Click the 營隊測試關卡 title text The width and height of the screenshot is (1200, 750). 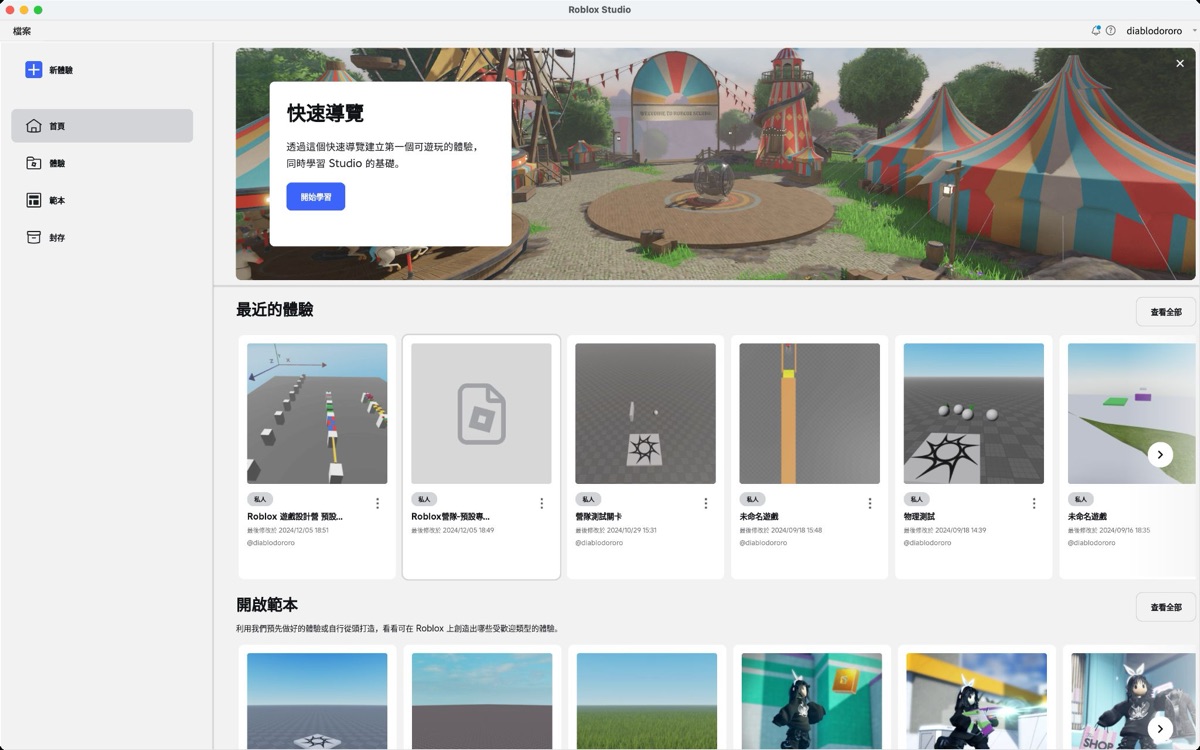(x=599, y=517)
